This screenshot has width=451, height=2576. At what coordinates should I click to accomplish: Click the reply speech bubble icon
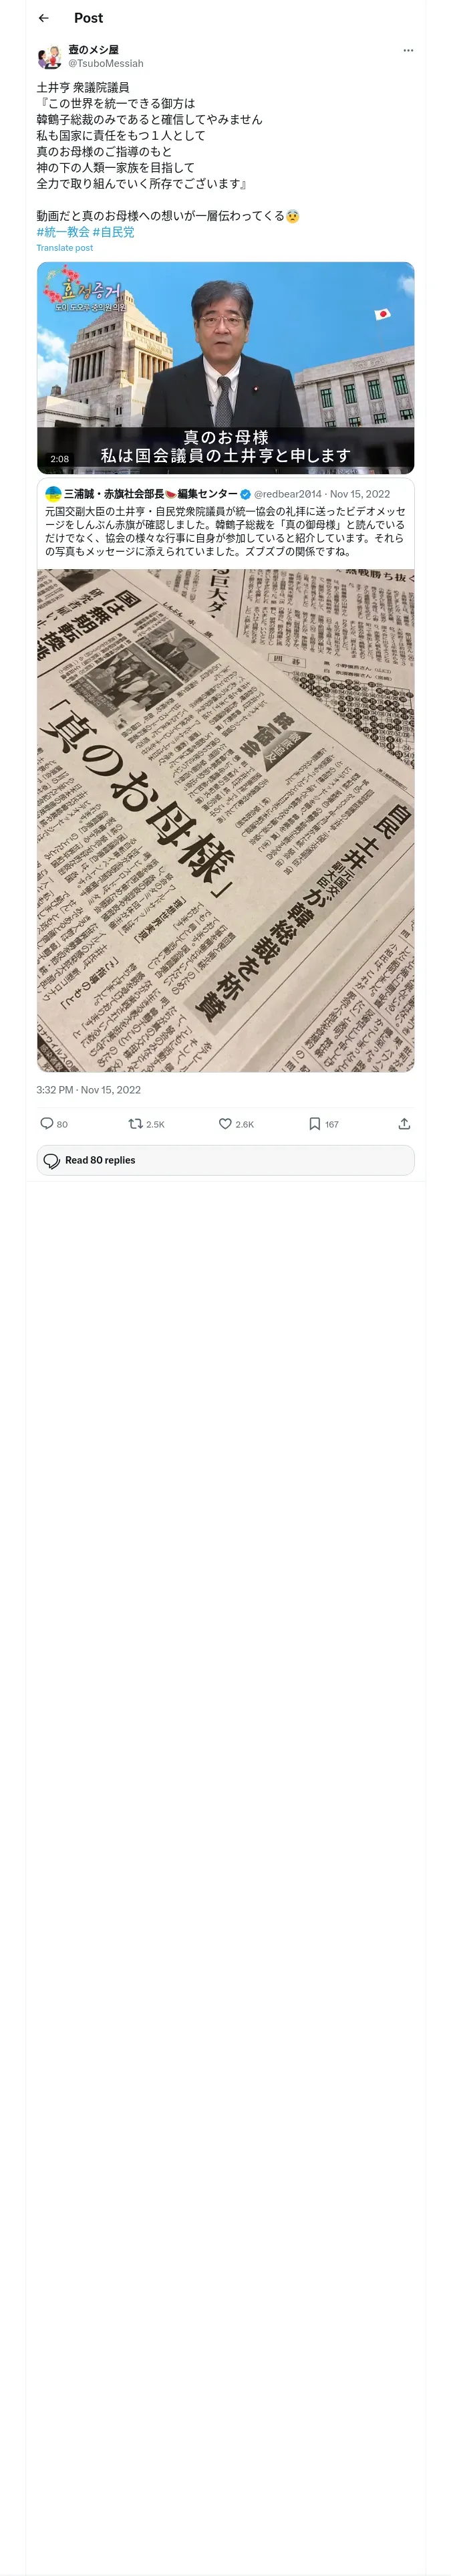47,1124
